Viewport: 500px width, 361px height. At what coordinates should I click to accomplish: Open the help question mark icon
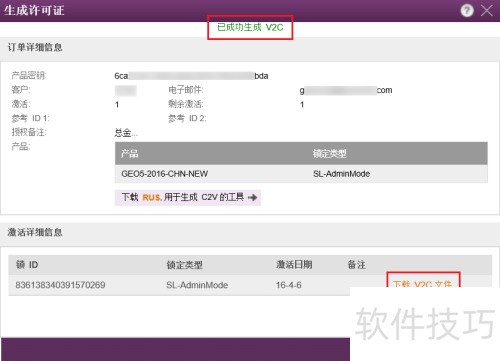pyautogui.click(x=467, y=11)
